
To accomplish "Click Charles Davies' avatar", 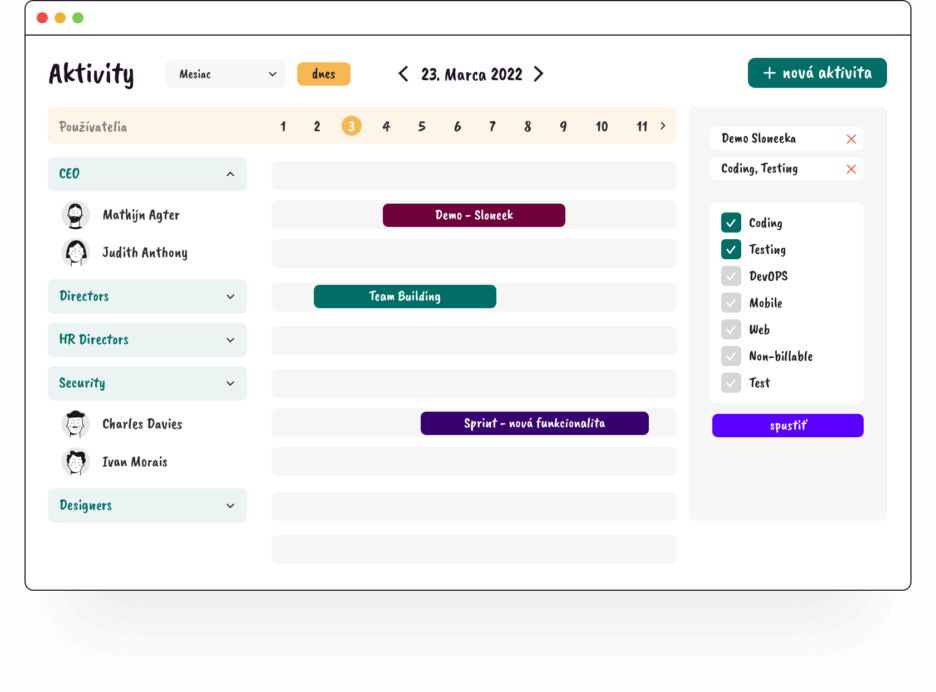I will [75, 424].
